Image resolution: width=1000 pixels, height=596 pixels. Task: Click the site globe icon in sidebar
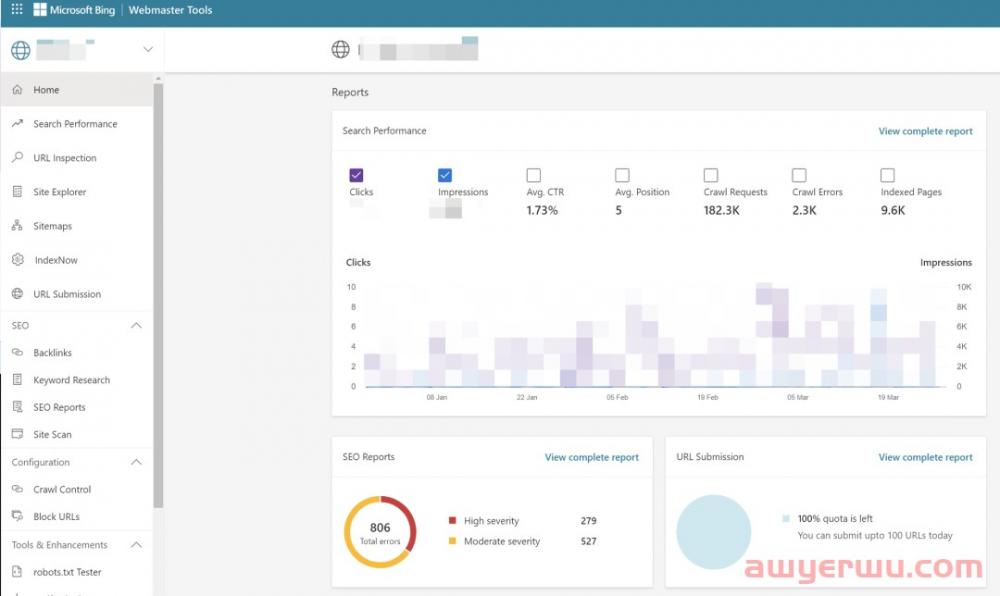point(20,50)
